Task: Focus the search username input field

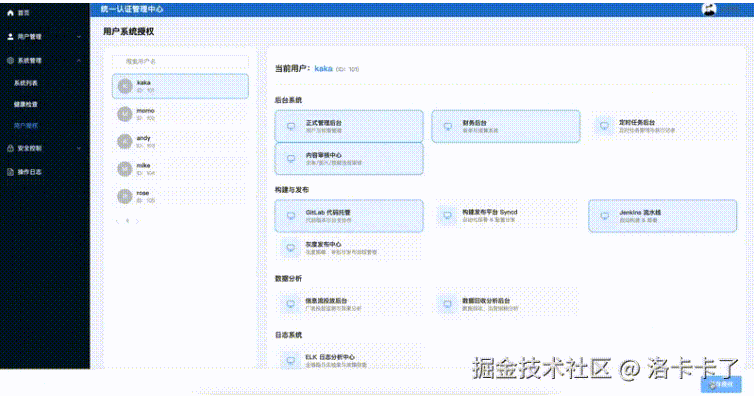Action: [180, 62]
